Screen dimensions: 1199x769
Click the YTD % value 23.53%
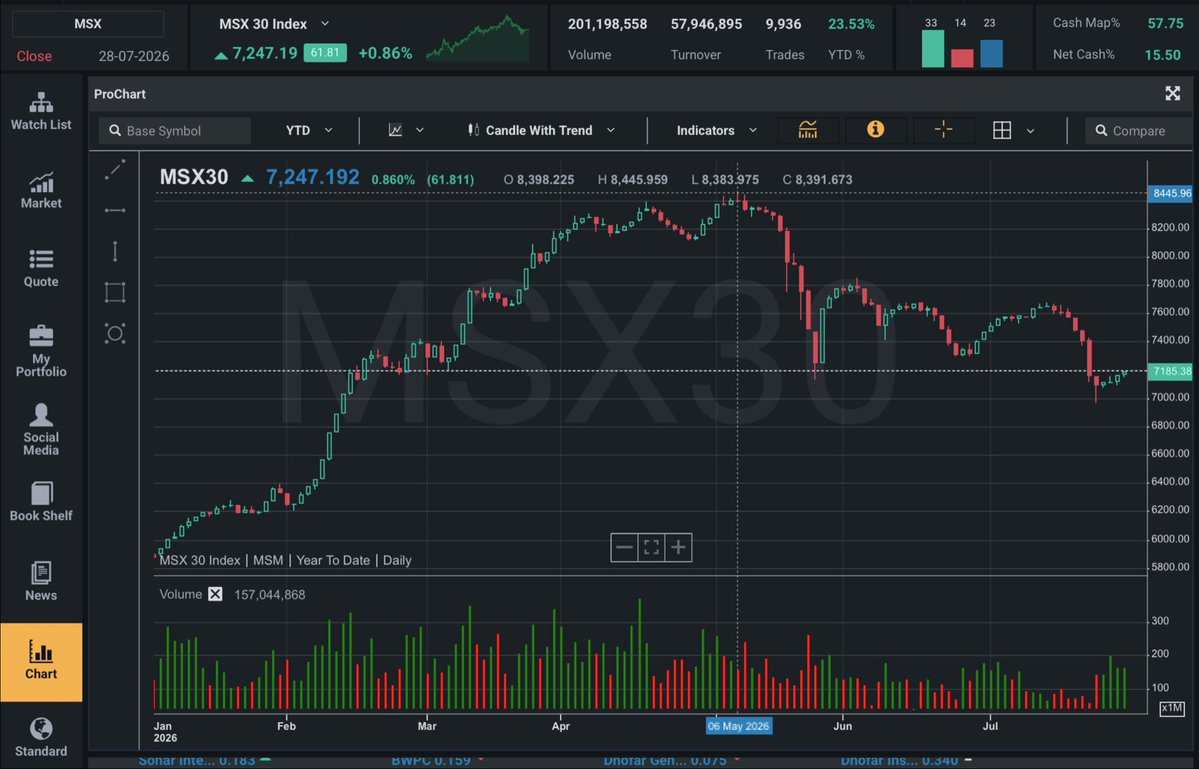coord(851,24)
